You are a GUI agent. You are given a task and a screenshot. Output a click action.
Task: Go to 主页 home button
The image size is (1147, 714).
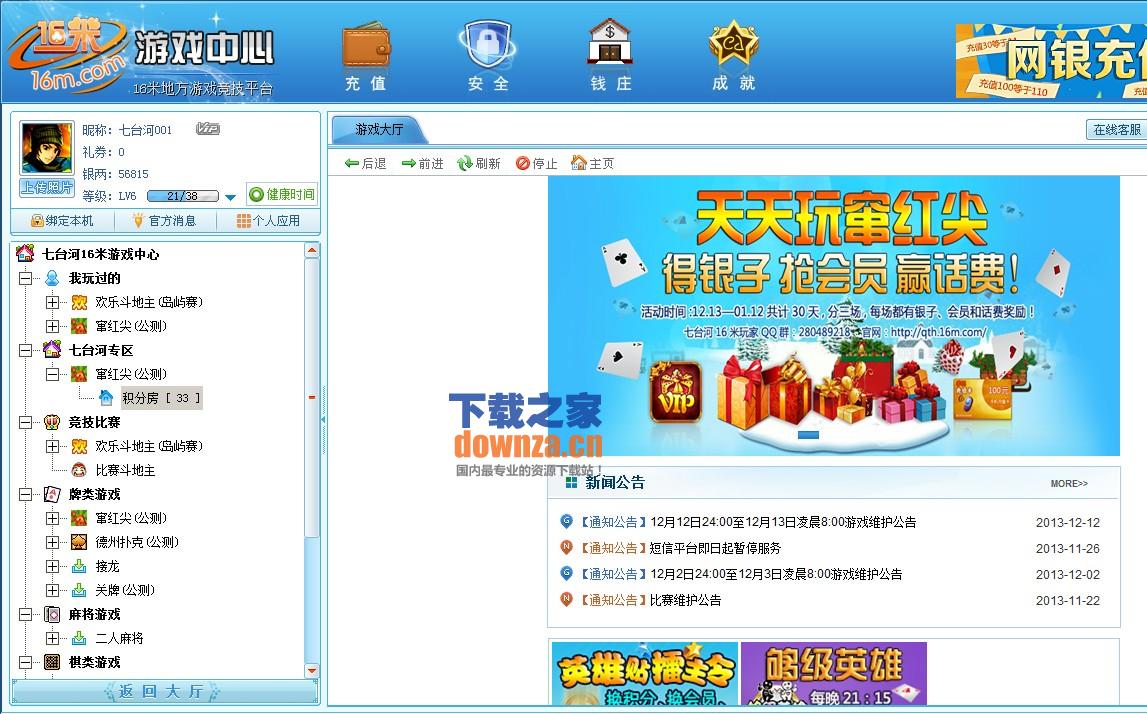tap(593, 163)
